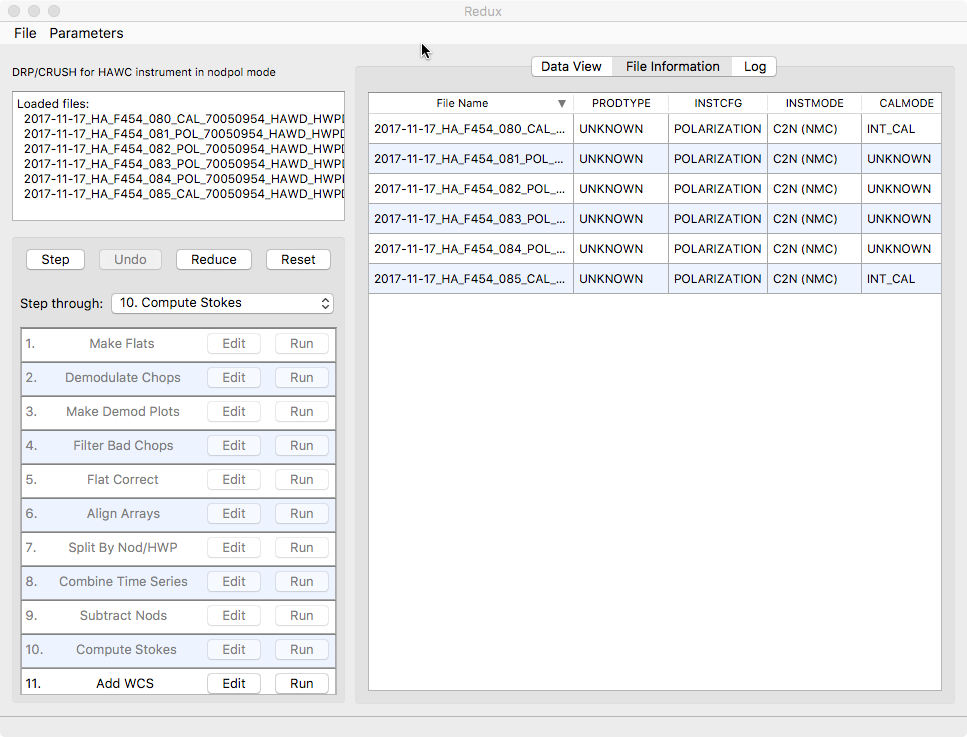Click loaded file 085_CAL in file list
Image resolution: width=967 pixels, height=737 pixels.
tap(184, 194)
